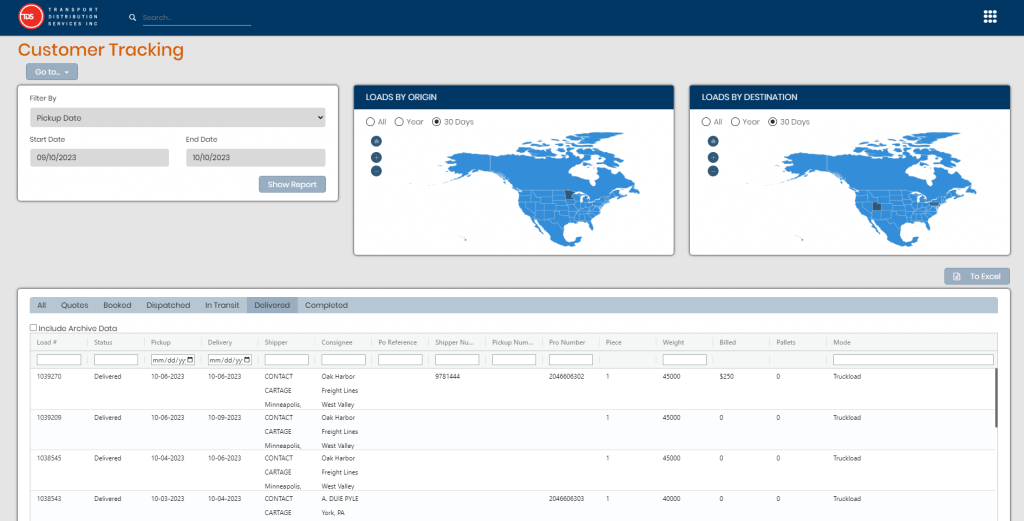1024x521 pixels.
Task: Select load number 1038545
Action: 48,458
